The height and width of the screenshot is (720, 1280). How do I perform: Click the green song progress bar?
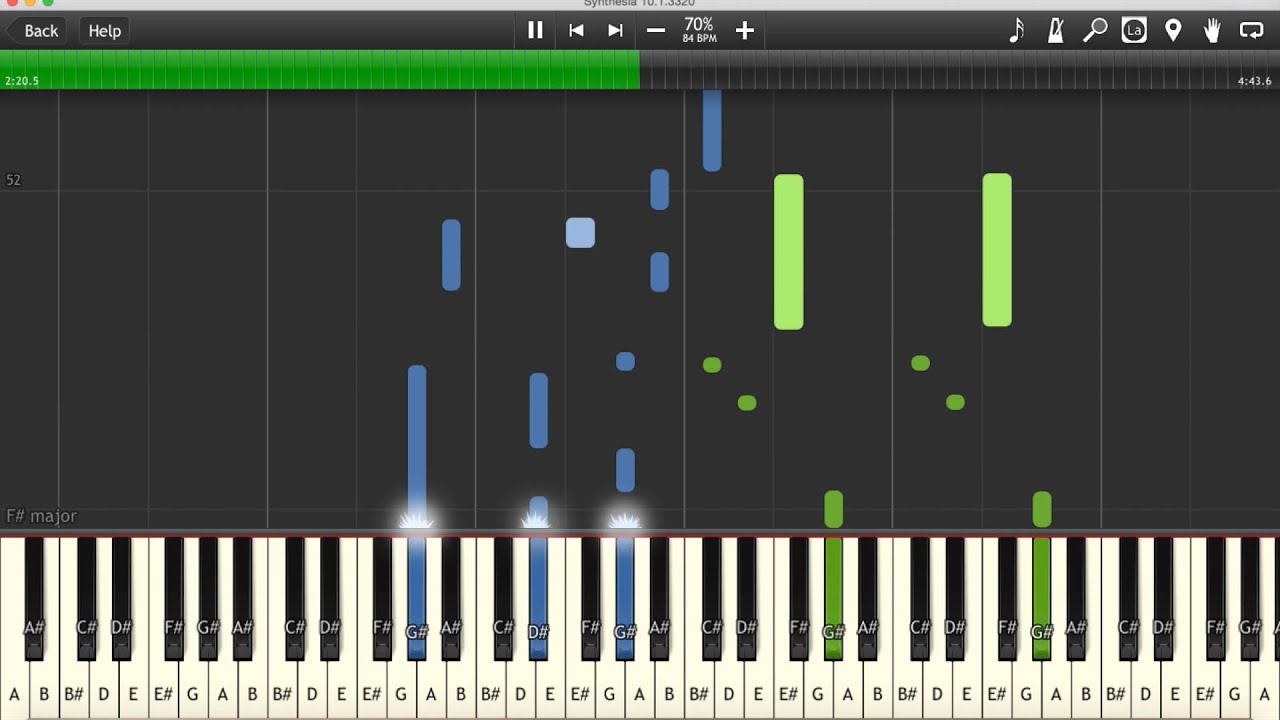coord(320,70)
